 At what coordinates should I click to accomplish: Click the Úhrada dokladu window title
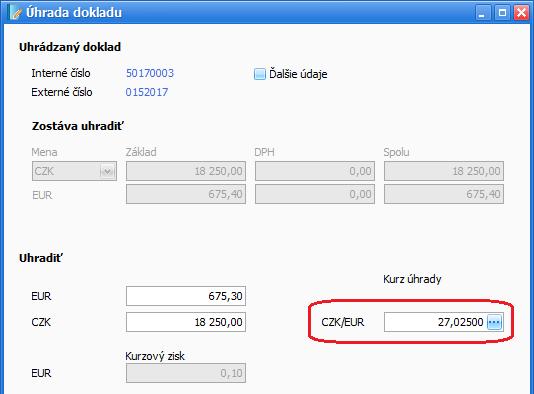[74, 13]
